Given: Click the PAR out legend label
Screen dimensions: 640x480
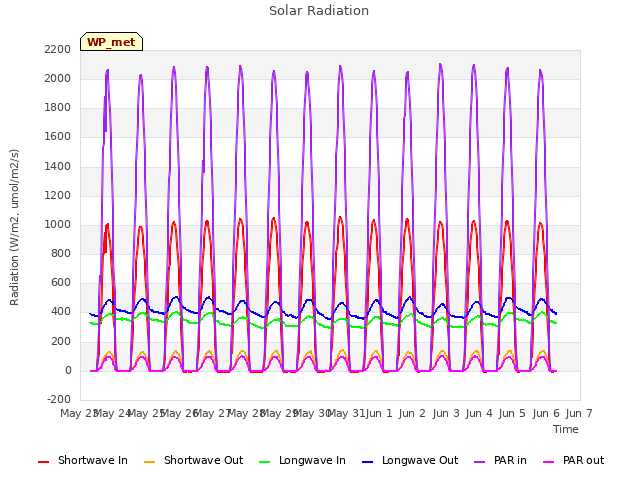Looking at the screenshot, I should coord(583,460).
